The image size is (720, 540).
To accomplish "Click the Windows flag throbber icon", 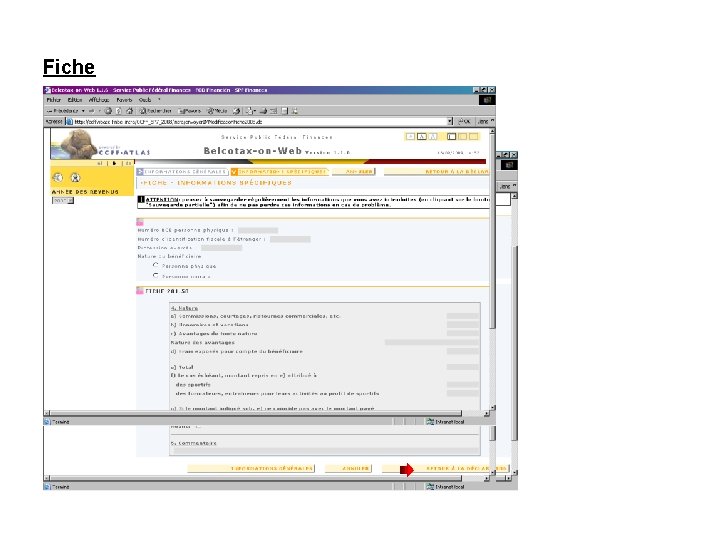I will pos(487,100).
